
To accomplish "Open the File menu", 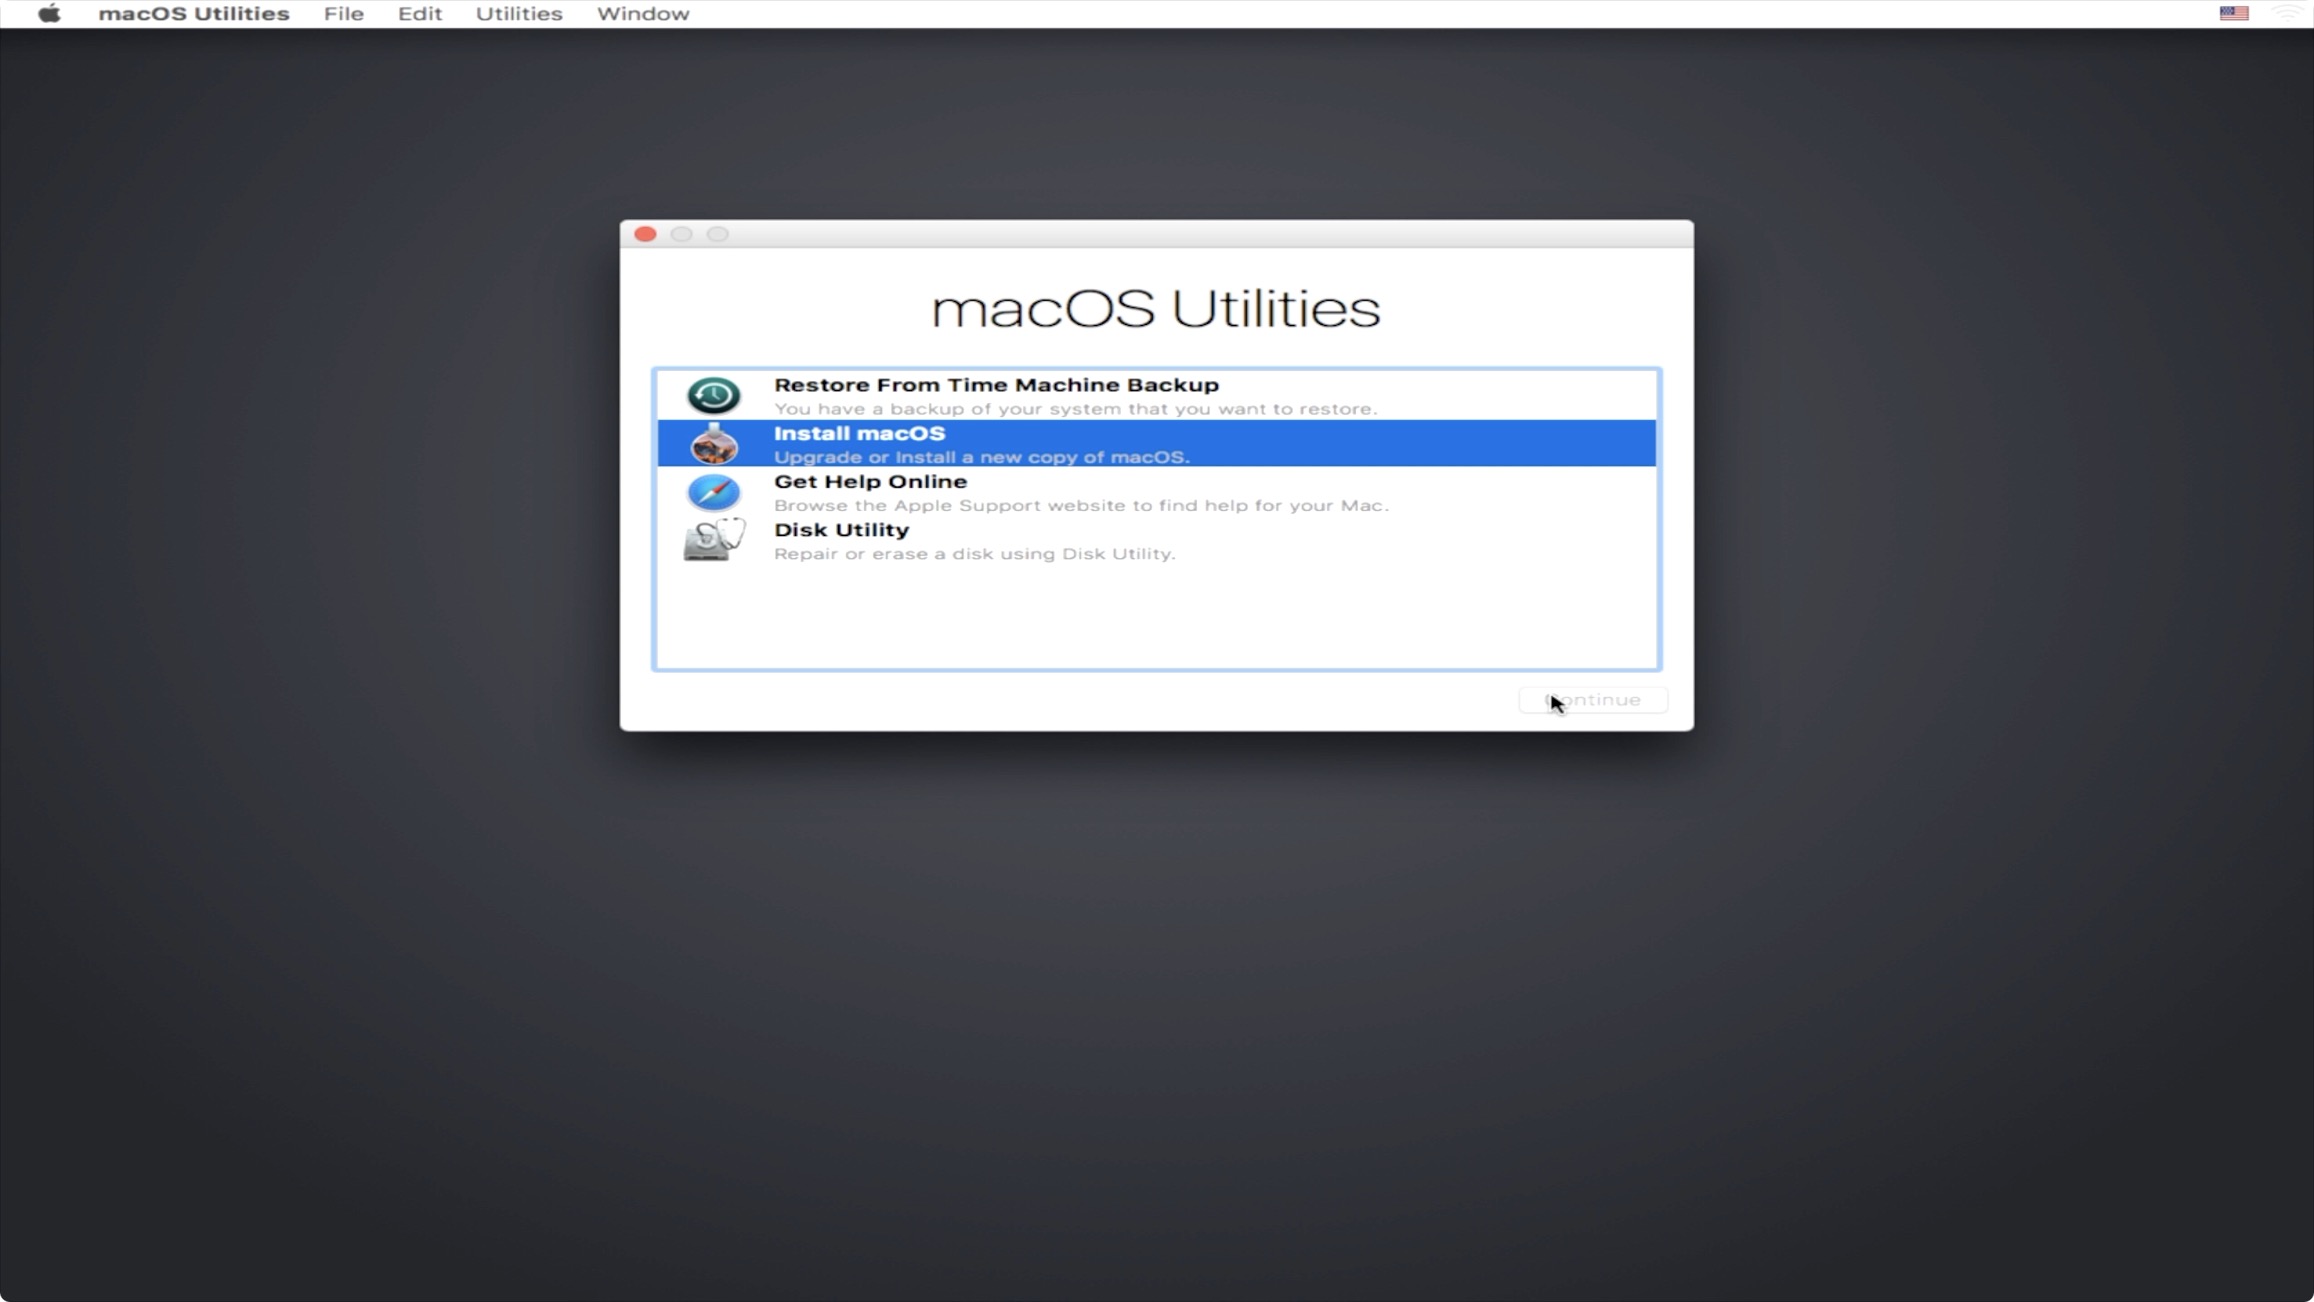I will click(343, 14).
